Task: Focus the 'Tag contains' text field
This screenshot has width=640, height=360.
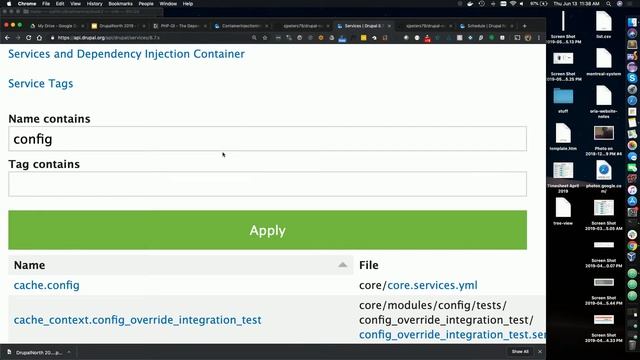Action: click(267, 184)
